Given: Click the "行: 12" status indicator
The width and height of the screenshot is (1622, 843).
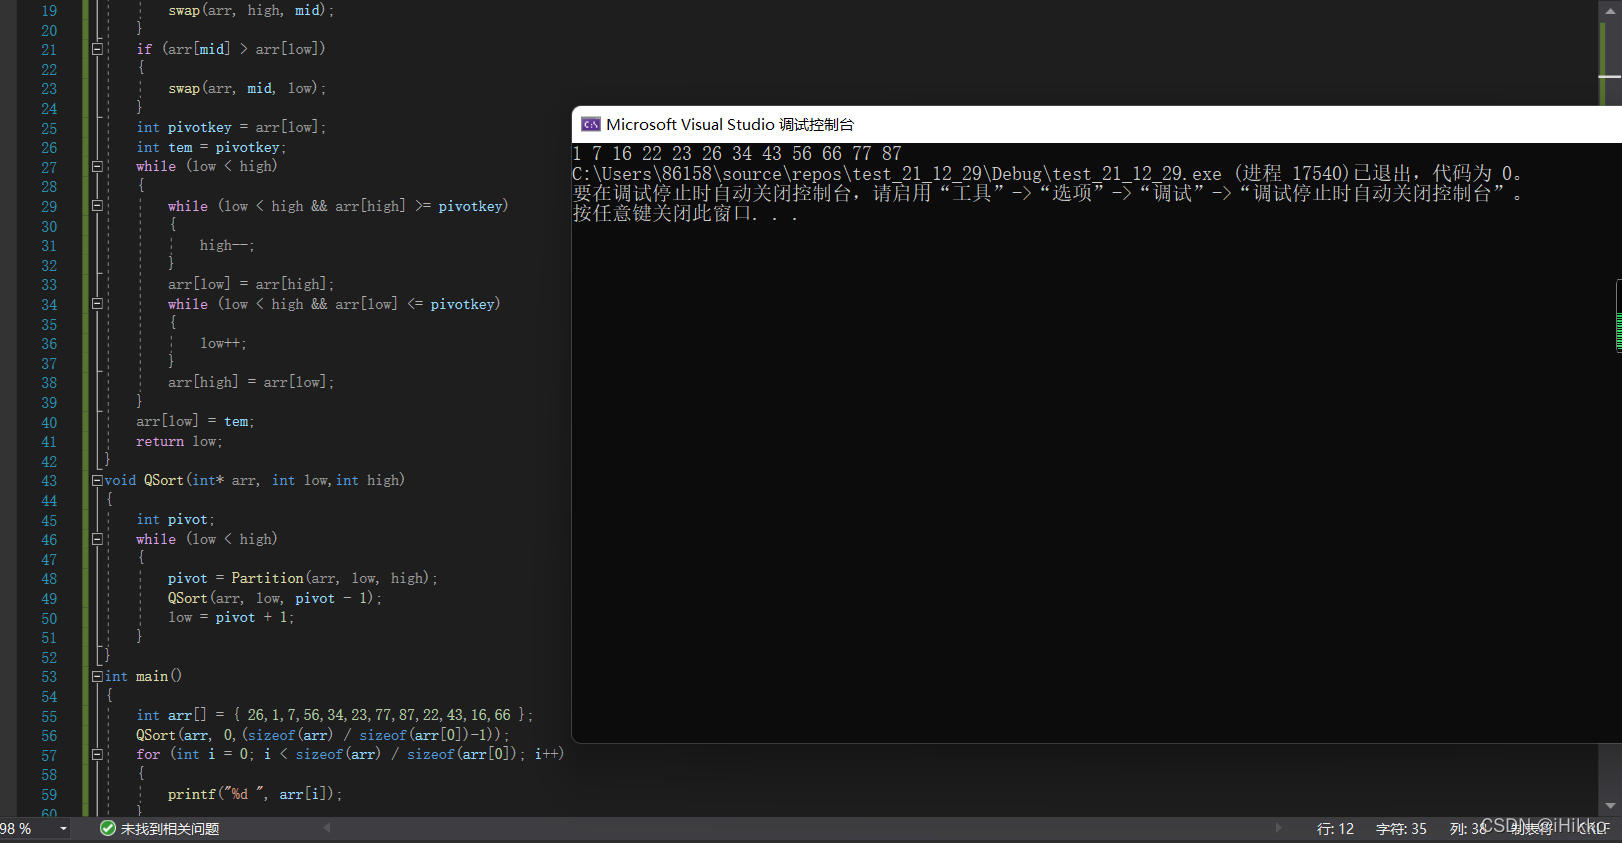Looking at the screenshot, I should coord(1335,829).
